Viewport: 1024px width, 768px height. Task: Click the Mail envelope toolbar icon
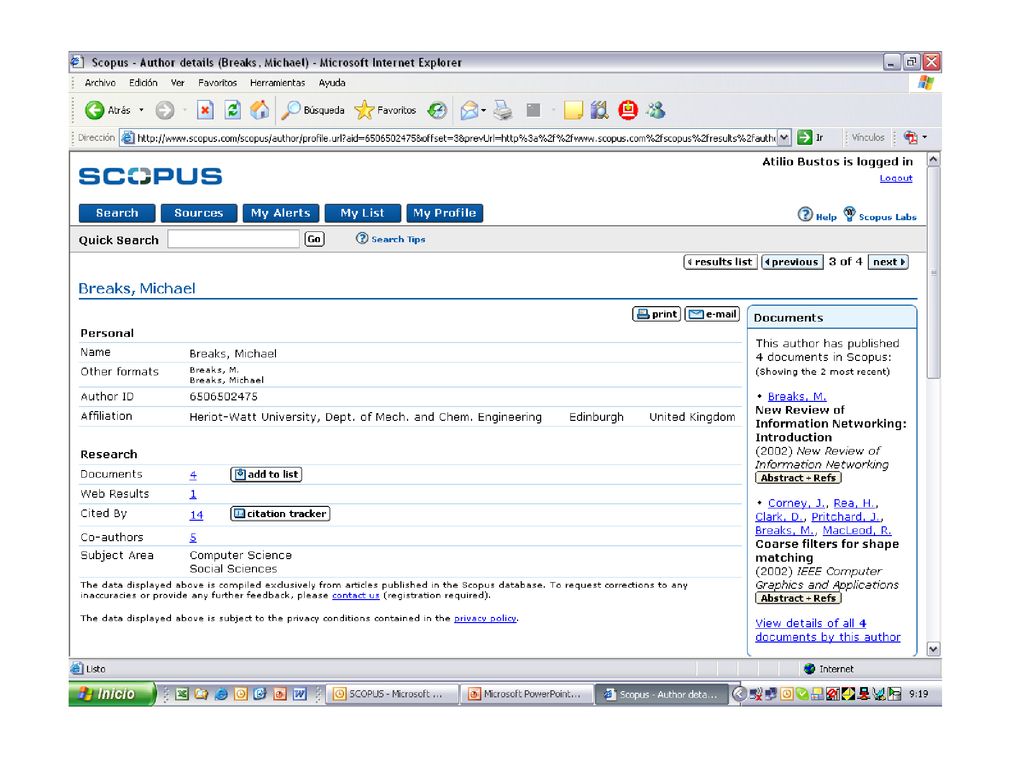pyautogui.click(x=469, y=110)
